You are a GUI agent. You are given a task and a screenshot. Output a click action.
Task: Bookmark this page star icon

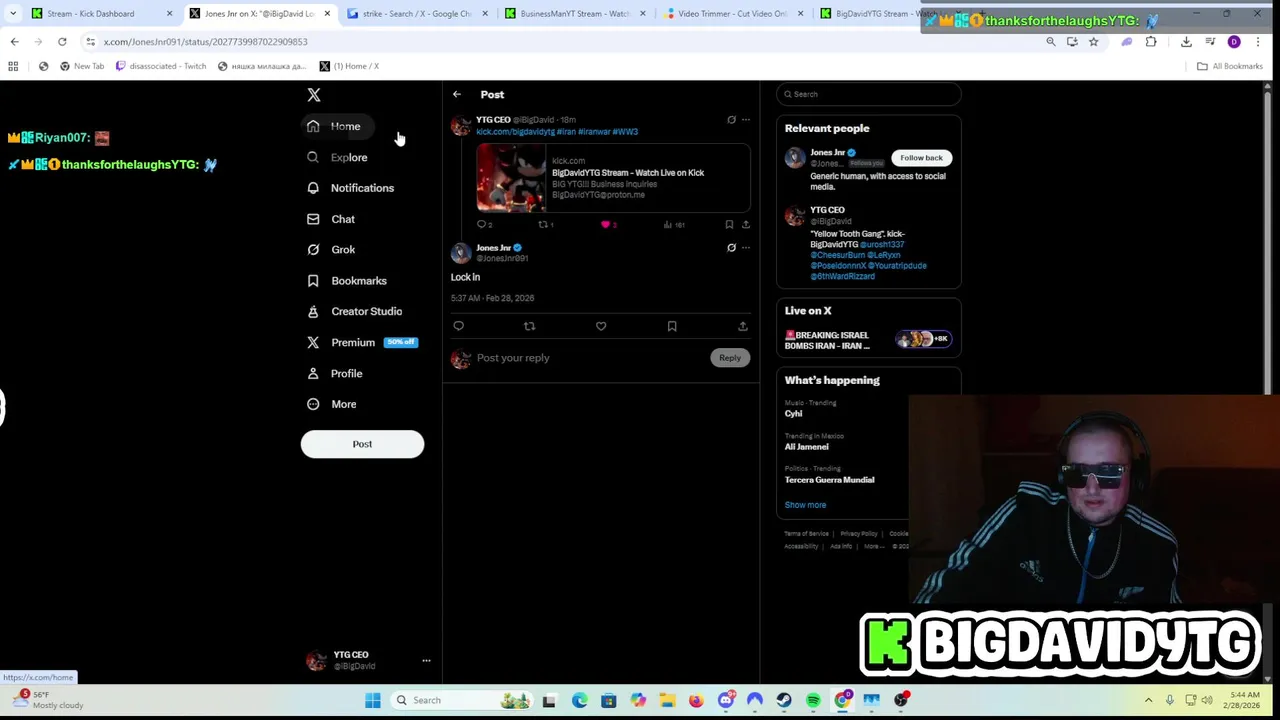tap(1093, 42)
